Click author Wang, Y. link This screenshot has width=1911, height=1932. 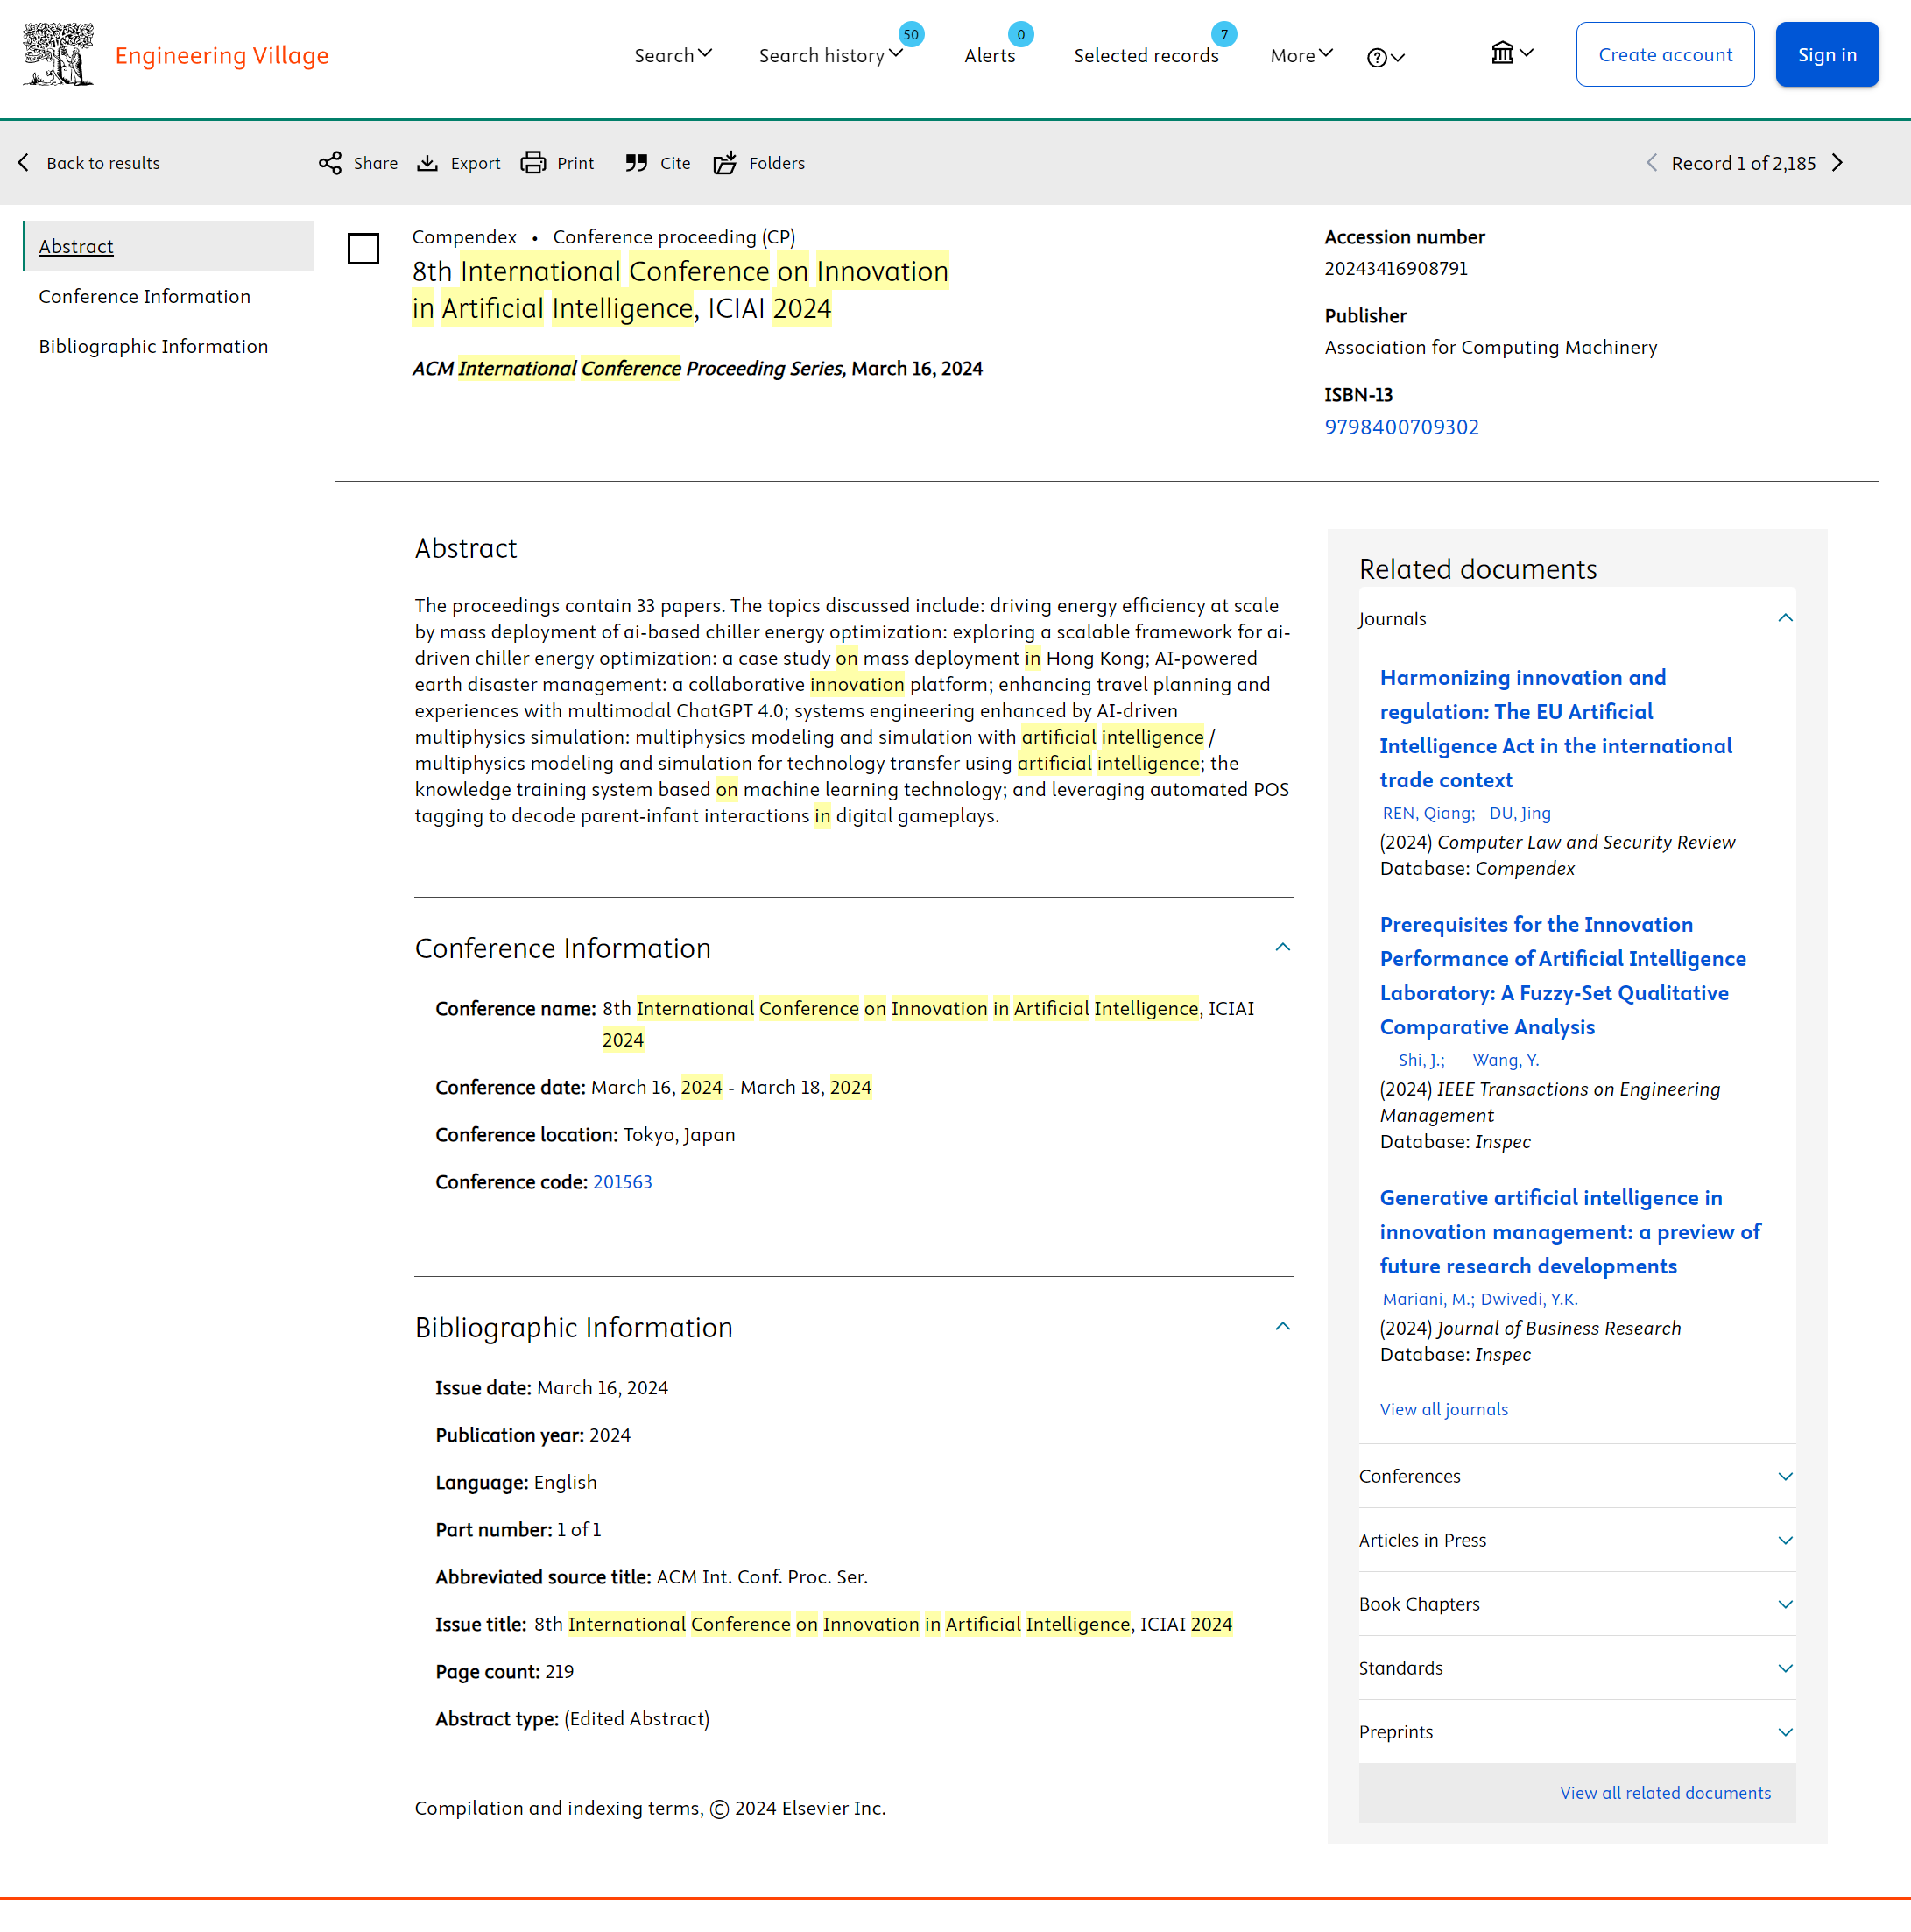(x=1505, y=1060)
